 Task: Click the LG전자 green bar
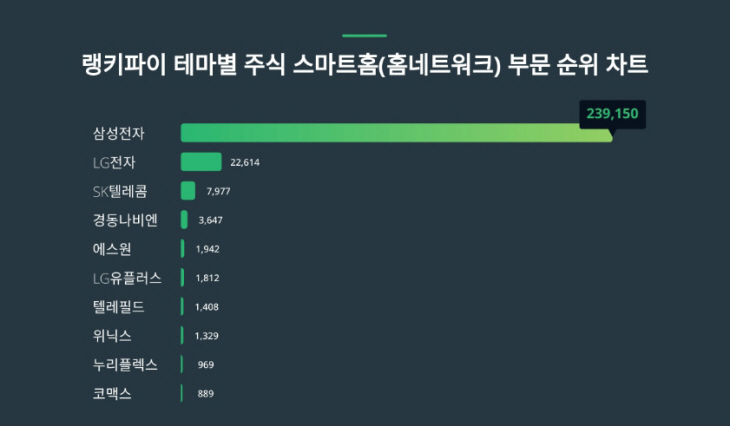coord(201,162)
